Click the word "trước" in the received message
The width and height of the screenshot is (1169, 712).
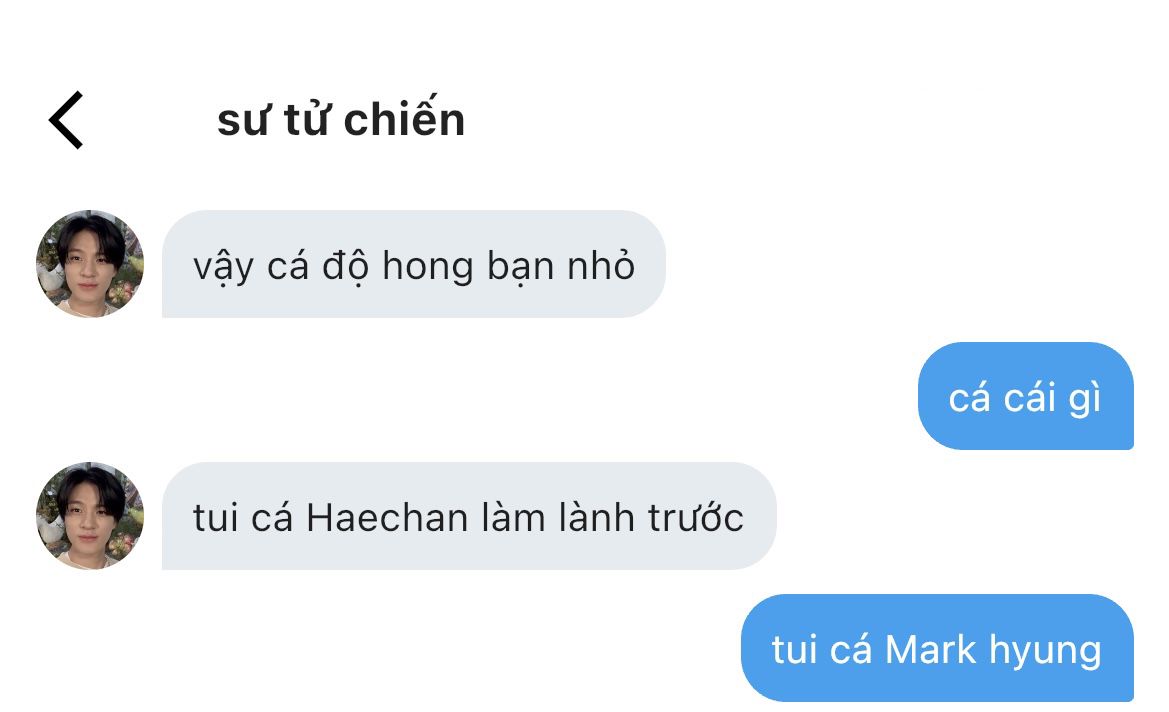click(x=696, y=517)
